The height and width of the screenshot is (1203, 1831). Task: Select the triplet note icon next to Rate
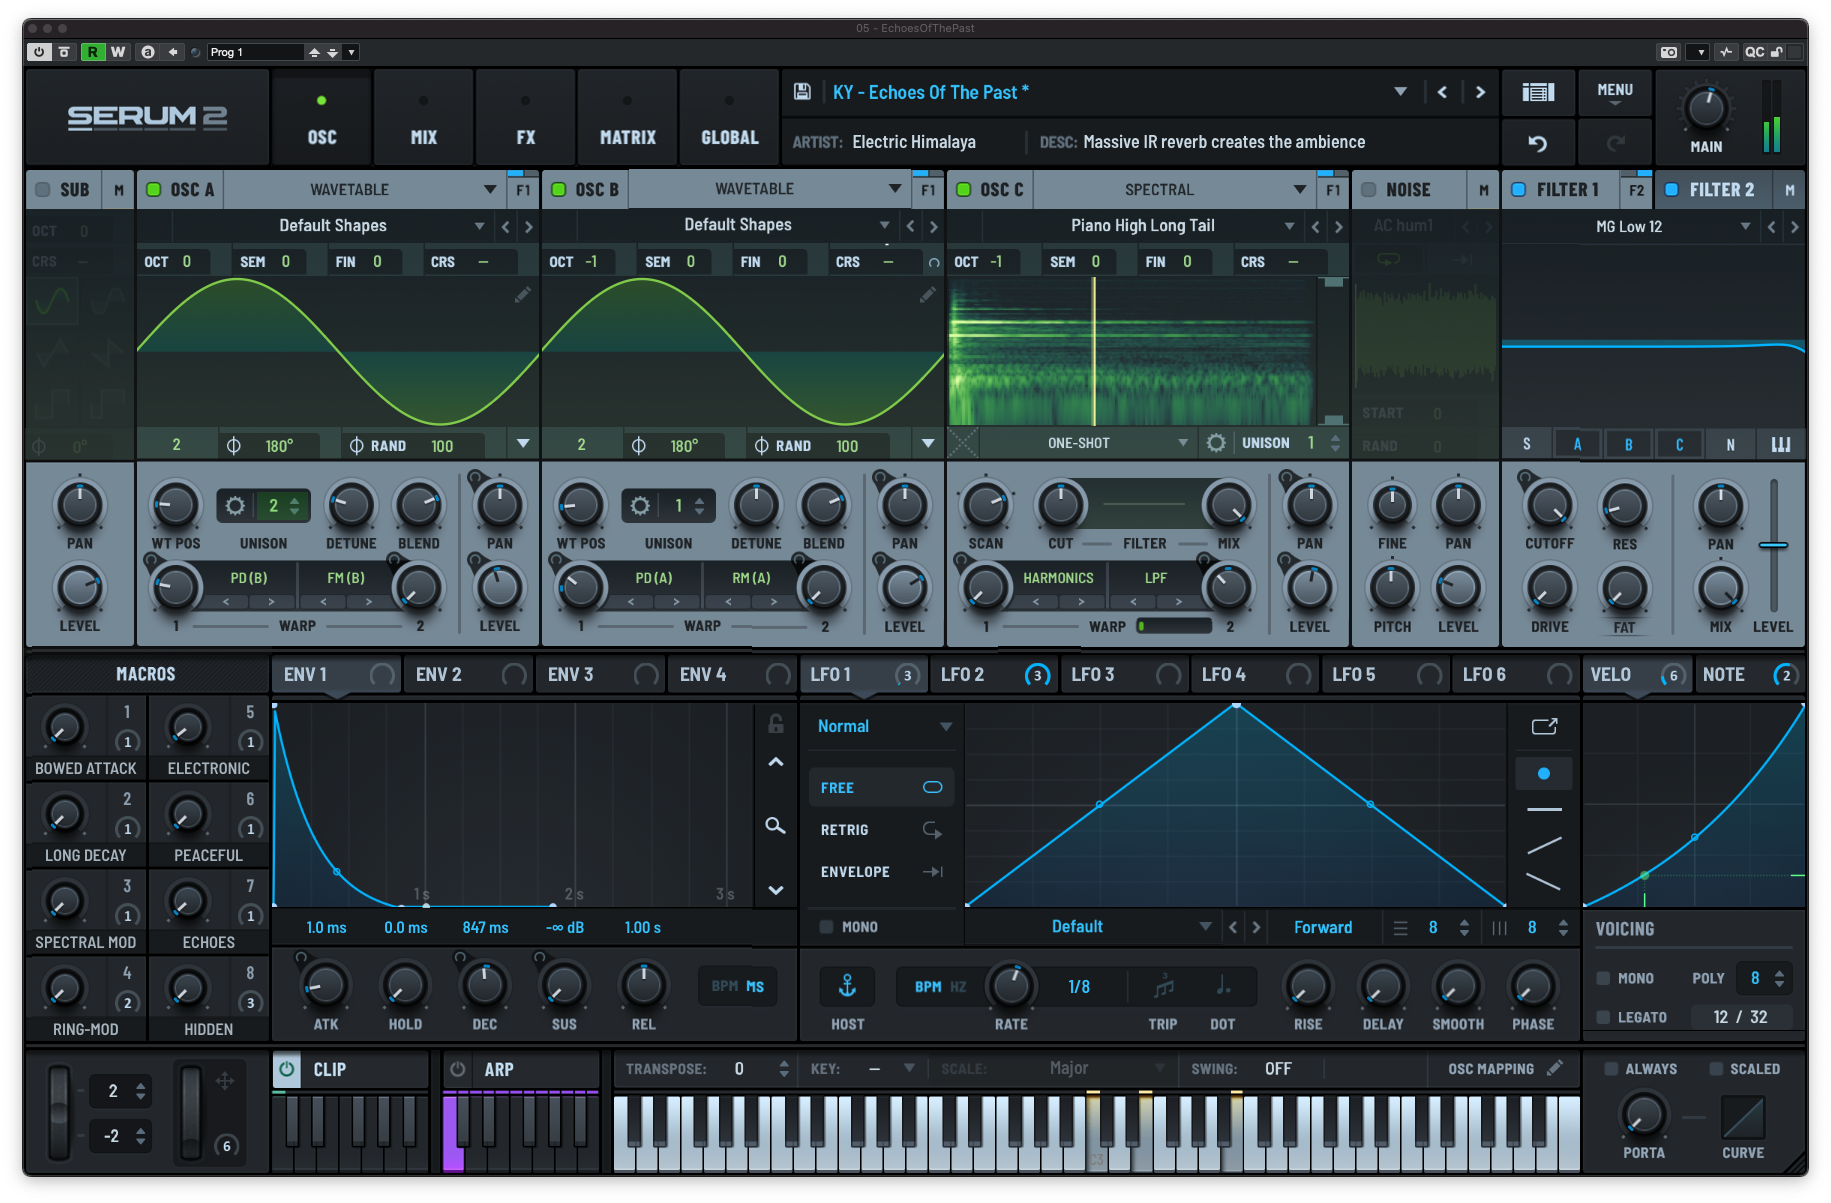1163,985
